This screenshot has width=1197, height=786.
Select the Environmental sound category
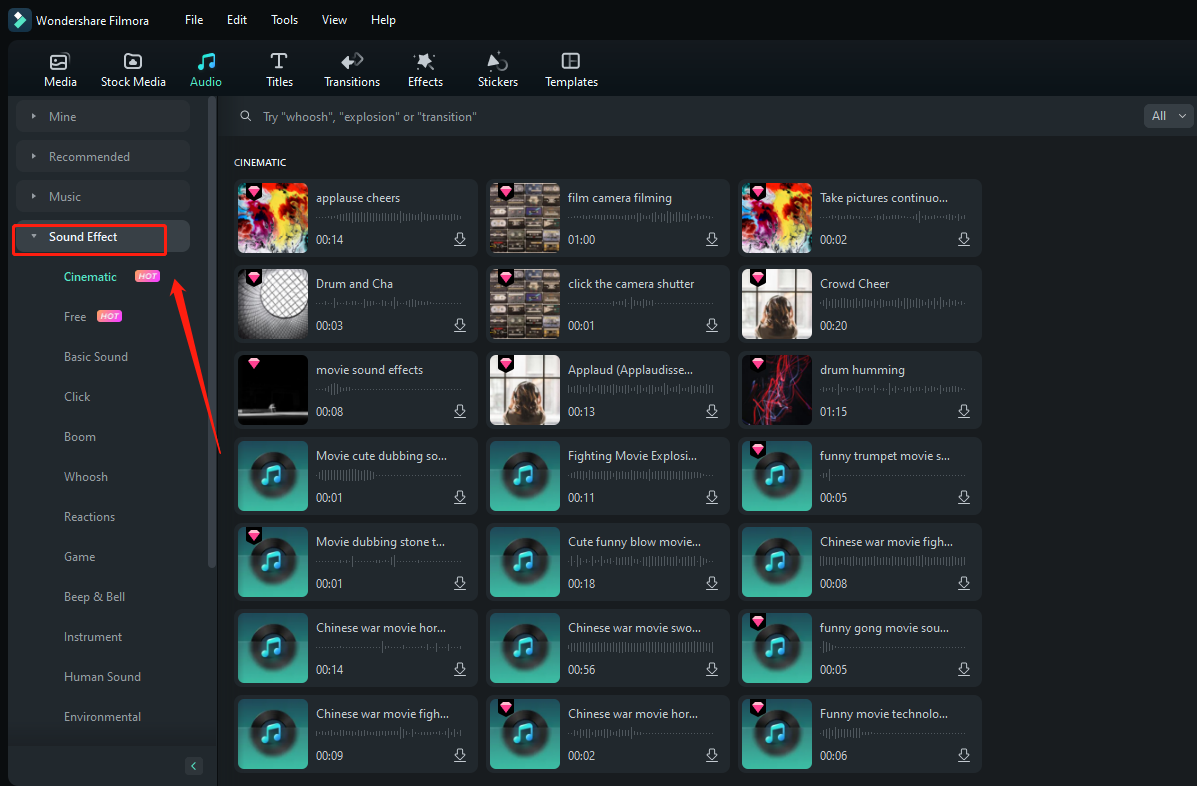pyautogui.click(x=102, y=717)
